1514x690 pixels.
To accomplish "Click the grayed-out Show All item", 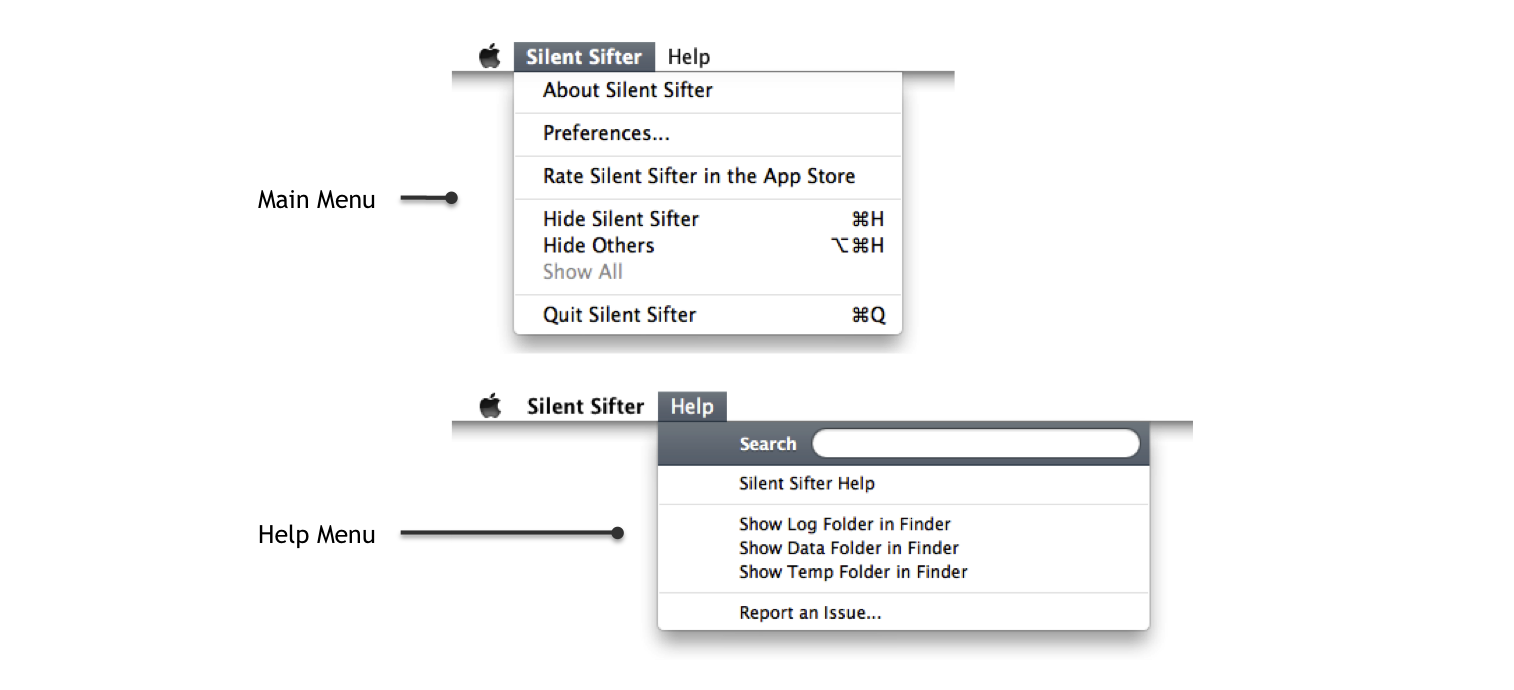I will [582, 271].
